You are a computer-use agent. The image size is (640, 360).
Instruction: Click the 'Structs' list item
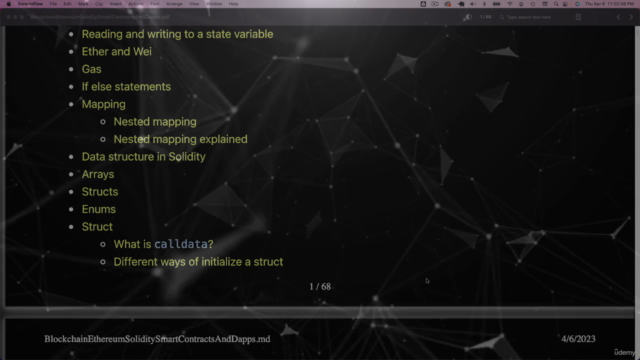(100, 192)
